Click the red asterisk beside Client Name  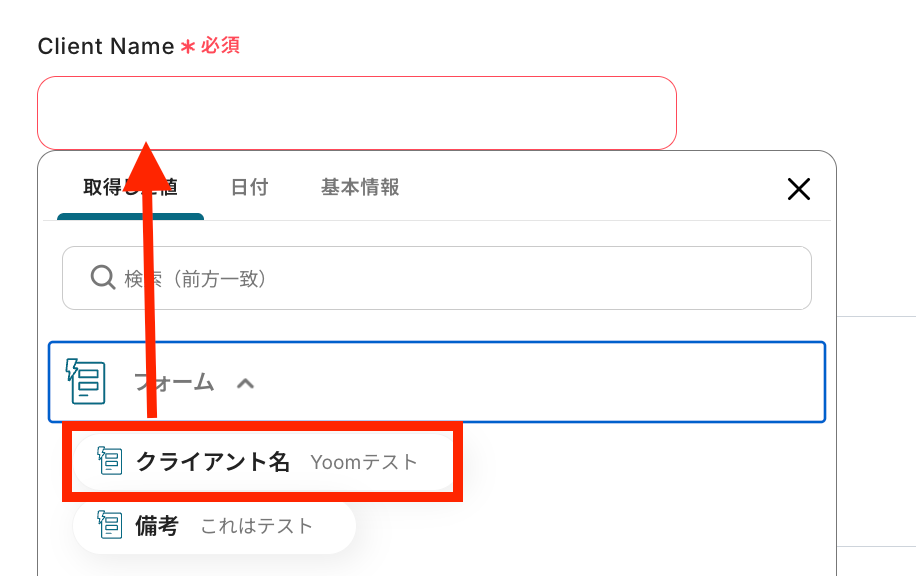click(x=187, y=47)
